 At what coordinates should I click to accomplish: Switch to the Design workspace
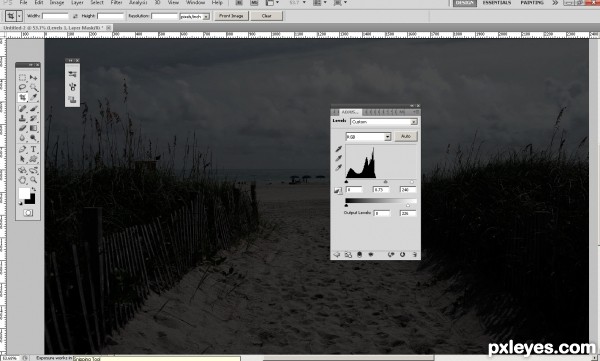click(465, 3)
